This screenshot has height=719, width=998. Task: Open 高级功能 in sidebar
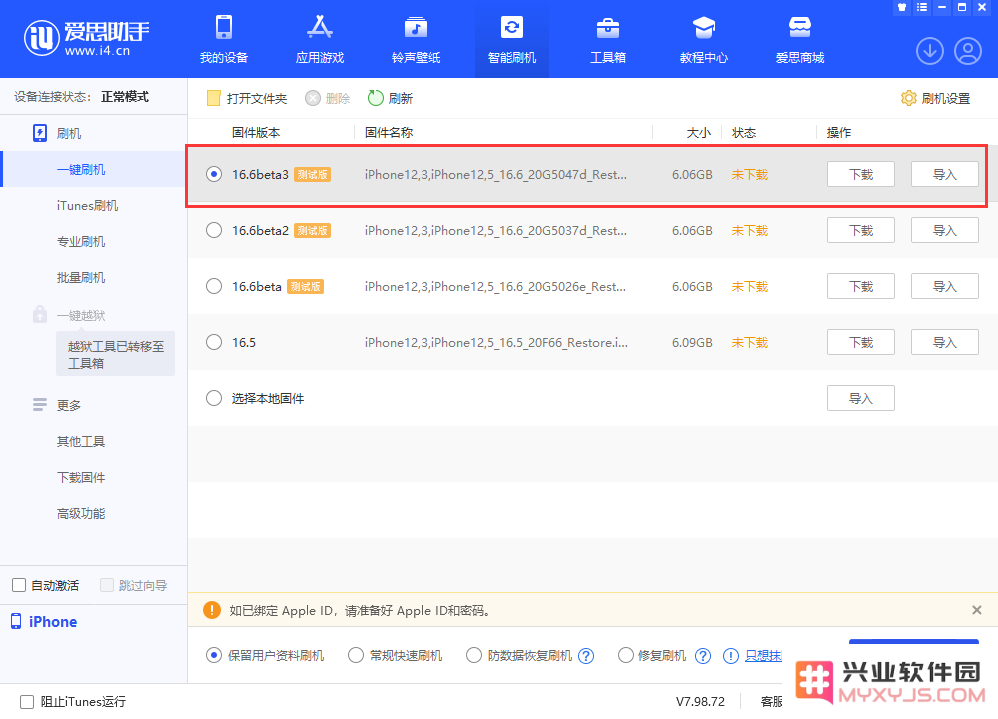81,513
